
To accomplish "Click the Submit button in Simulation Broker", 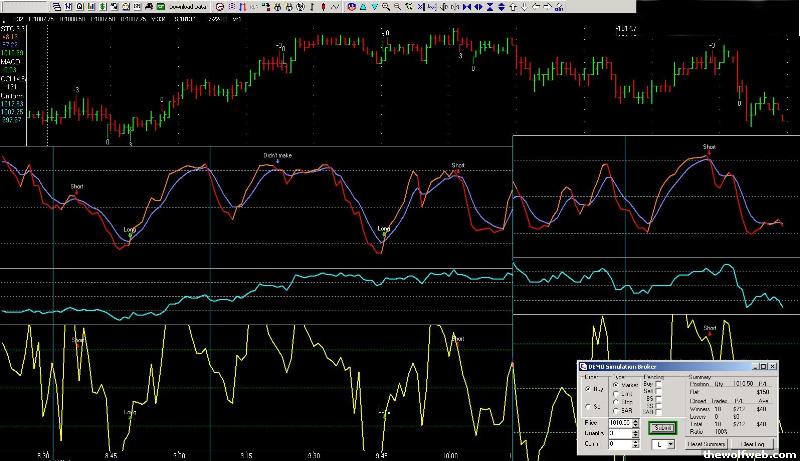I will coord(663,428).
